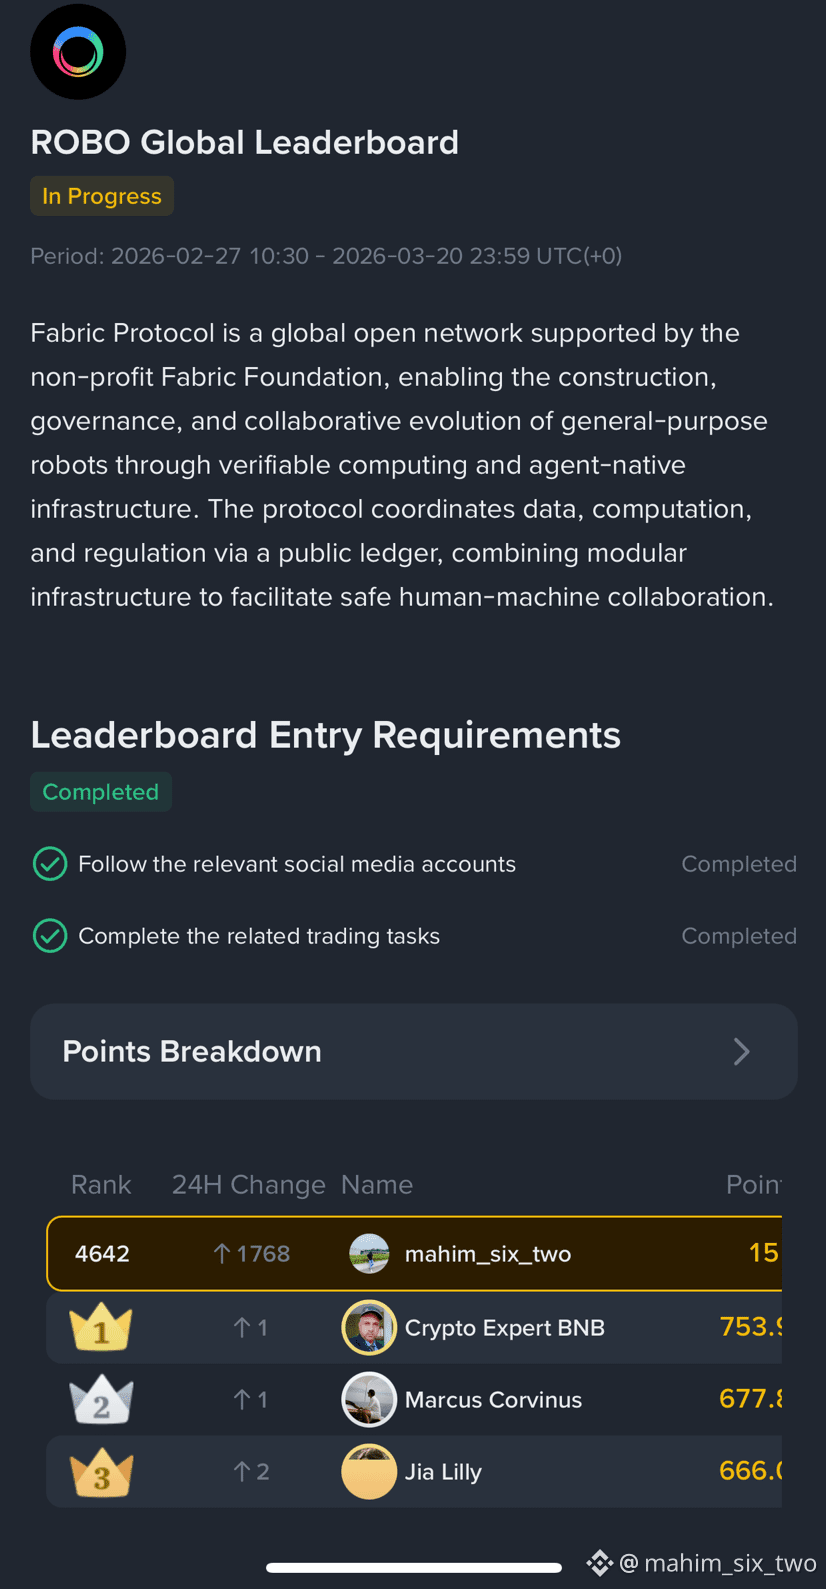Open the Points Breakdown panel
This screenshot has width=826, height=1589.
point(414,1051)
